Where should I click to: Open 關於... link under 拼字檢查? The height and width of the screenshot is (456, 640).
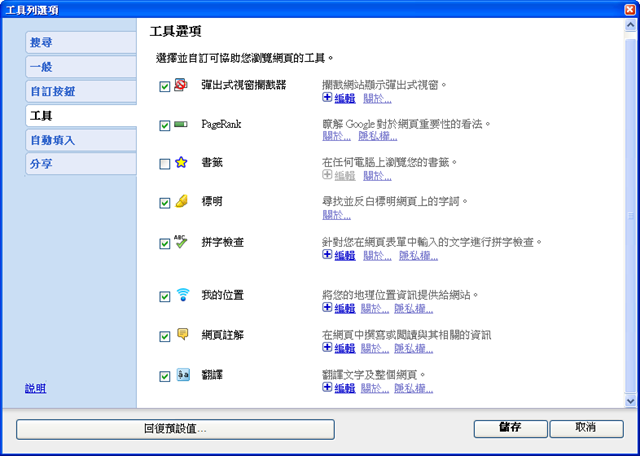(x=377, y=256)
